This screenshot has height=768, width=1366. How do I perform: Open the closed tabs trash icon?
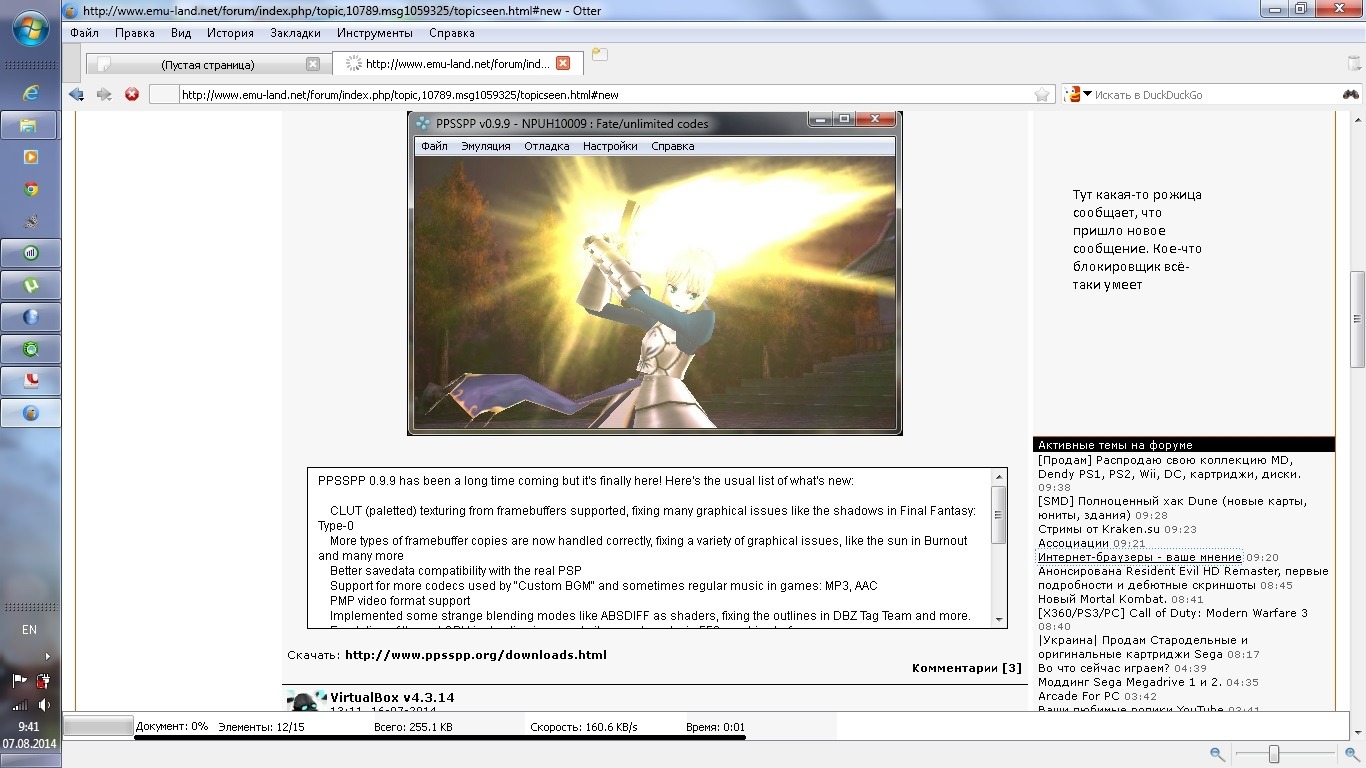[1353, 63]
